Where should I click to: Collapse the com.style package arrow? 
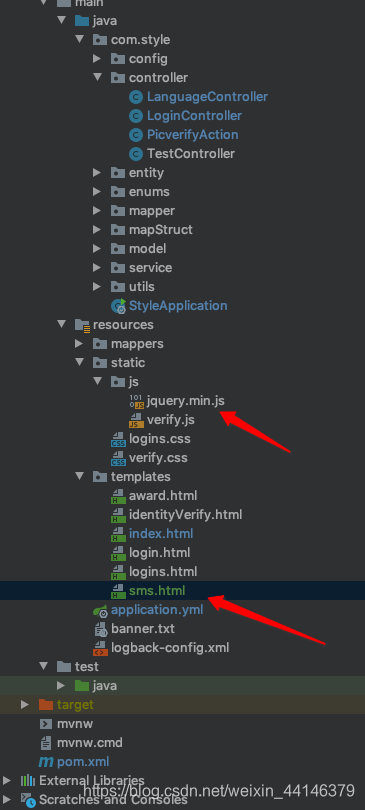(80, 40)
